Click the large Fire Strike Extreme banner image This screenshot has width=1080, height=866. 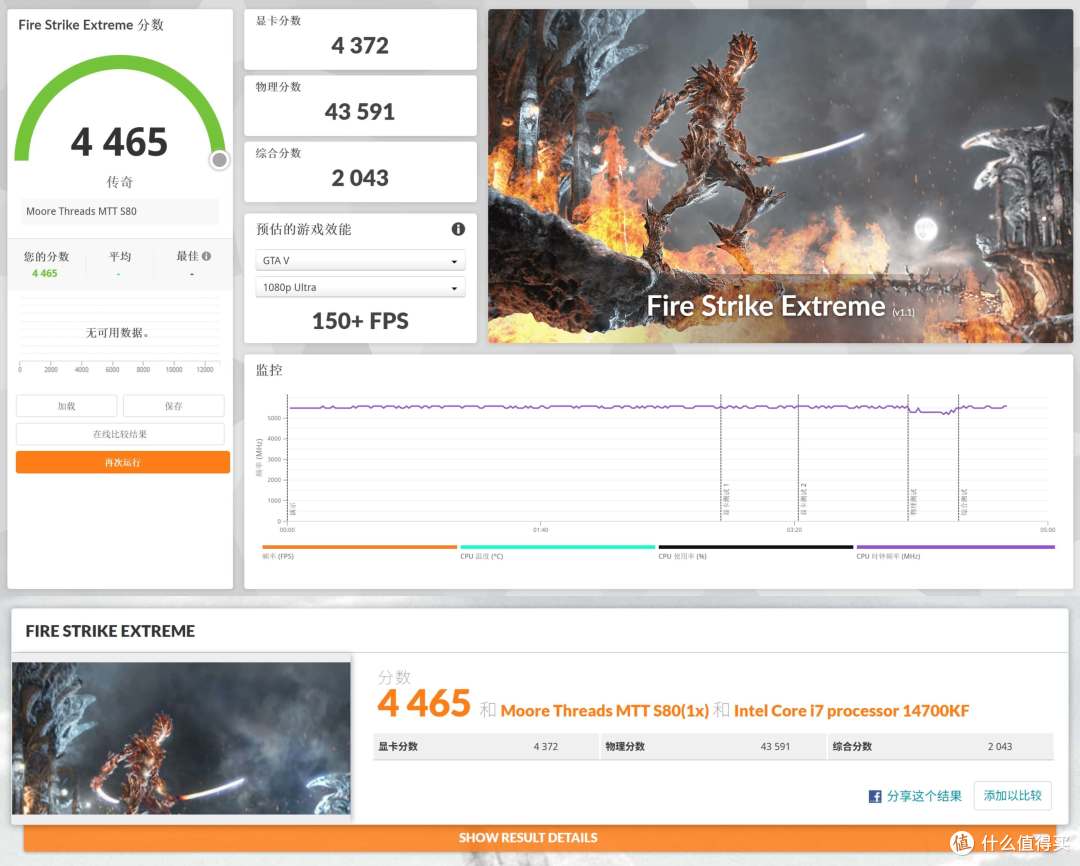tap(780, 176)
